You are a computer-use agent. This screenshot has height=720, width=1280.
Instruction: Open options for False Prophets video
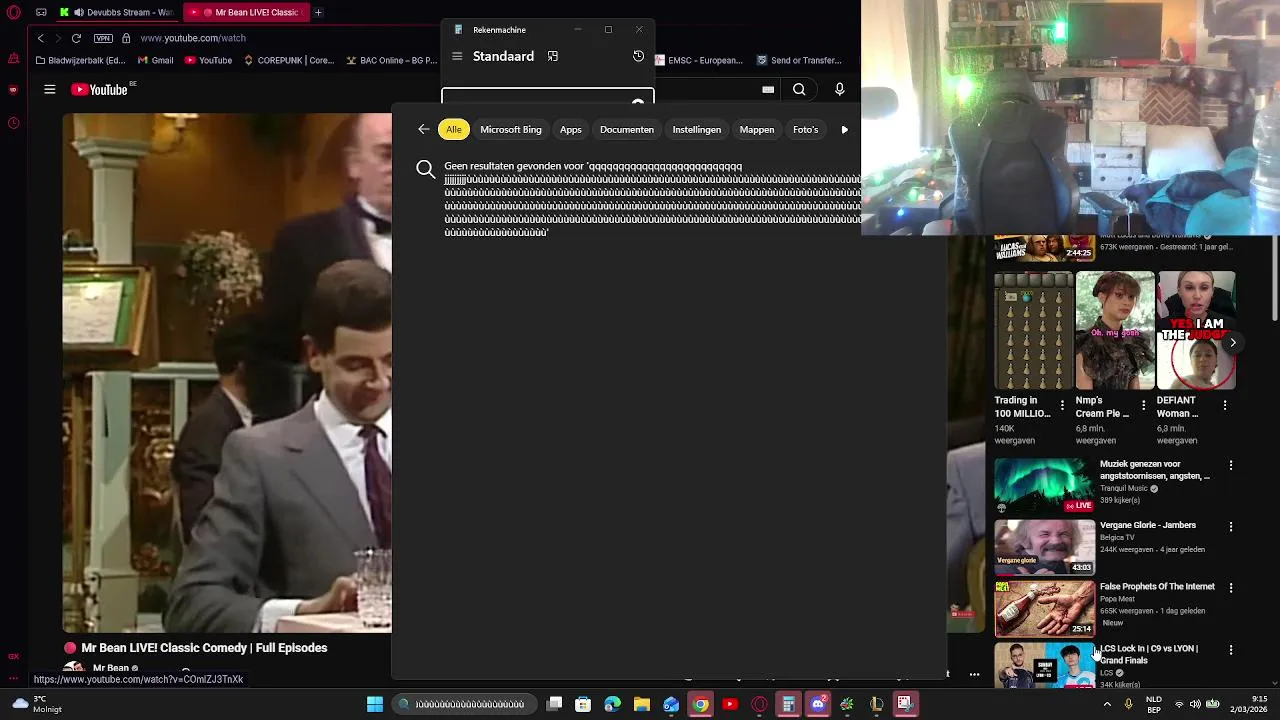click(x=1231, y=588)
